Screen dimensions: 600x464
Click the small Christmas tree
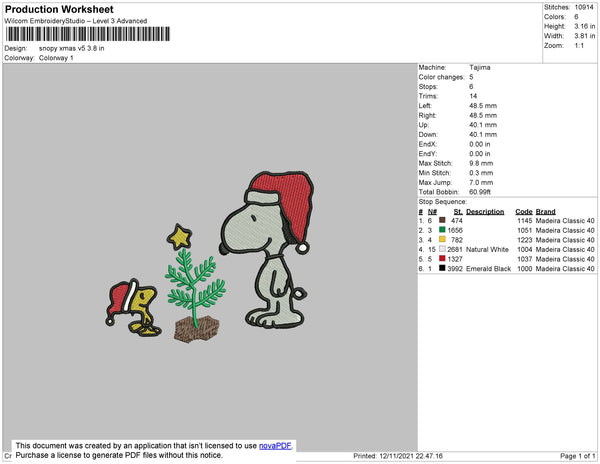tap(196, 295)
